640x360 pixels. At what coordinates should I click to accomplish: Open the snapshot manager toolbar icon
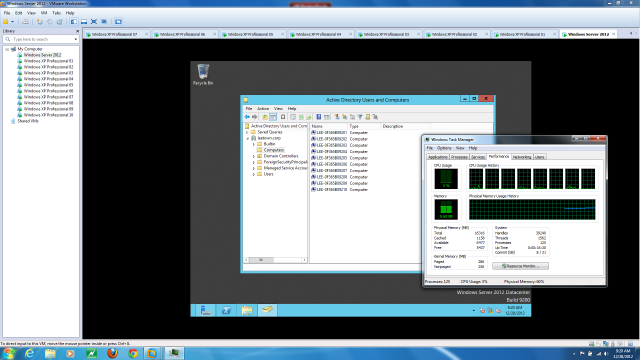pyautogui.click(x=60, y=22)
